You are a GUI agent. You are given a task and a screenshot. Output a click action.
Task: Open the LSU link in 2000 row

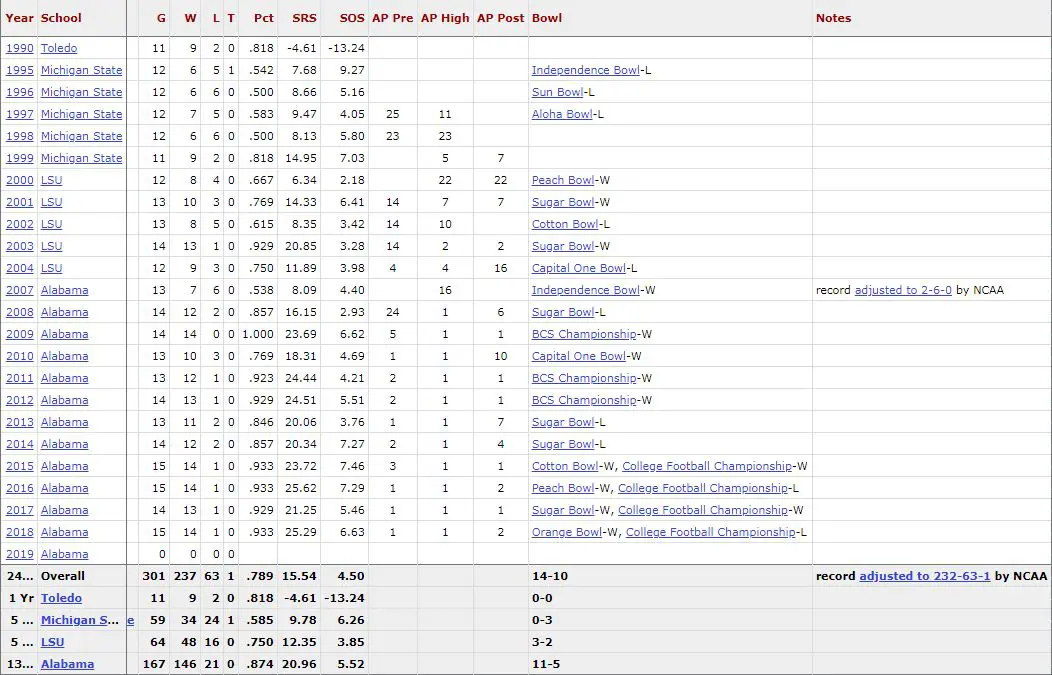(x=51, y=180)
